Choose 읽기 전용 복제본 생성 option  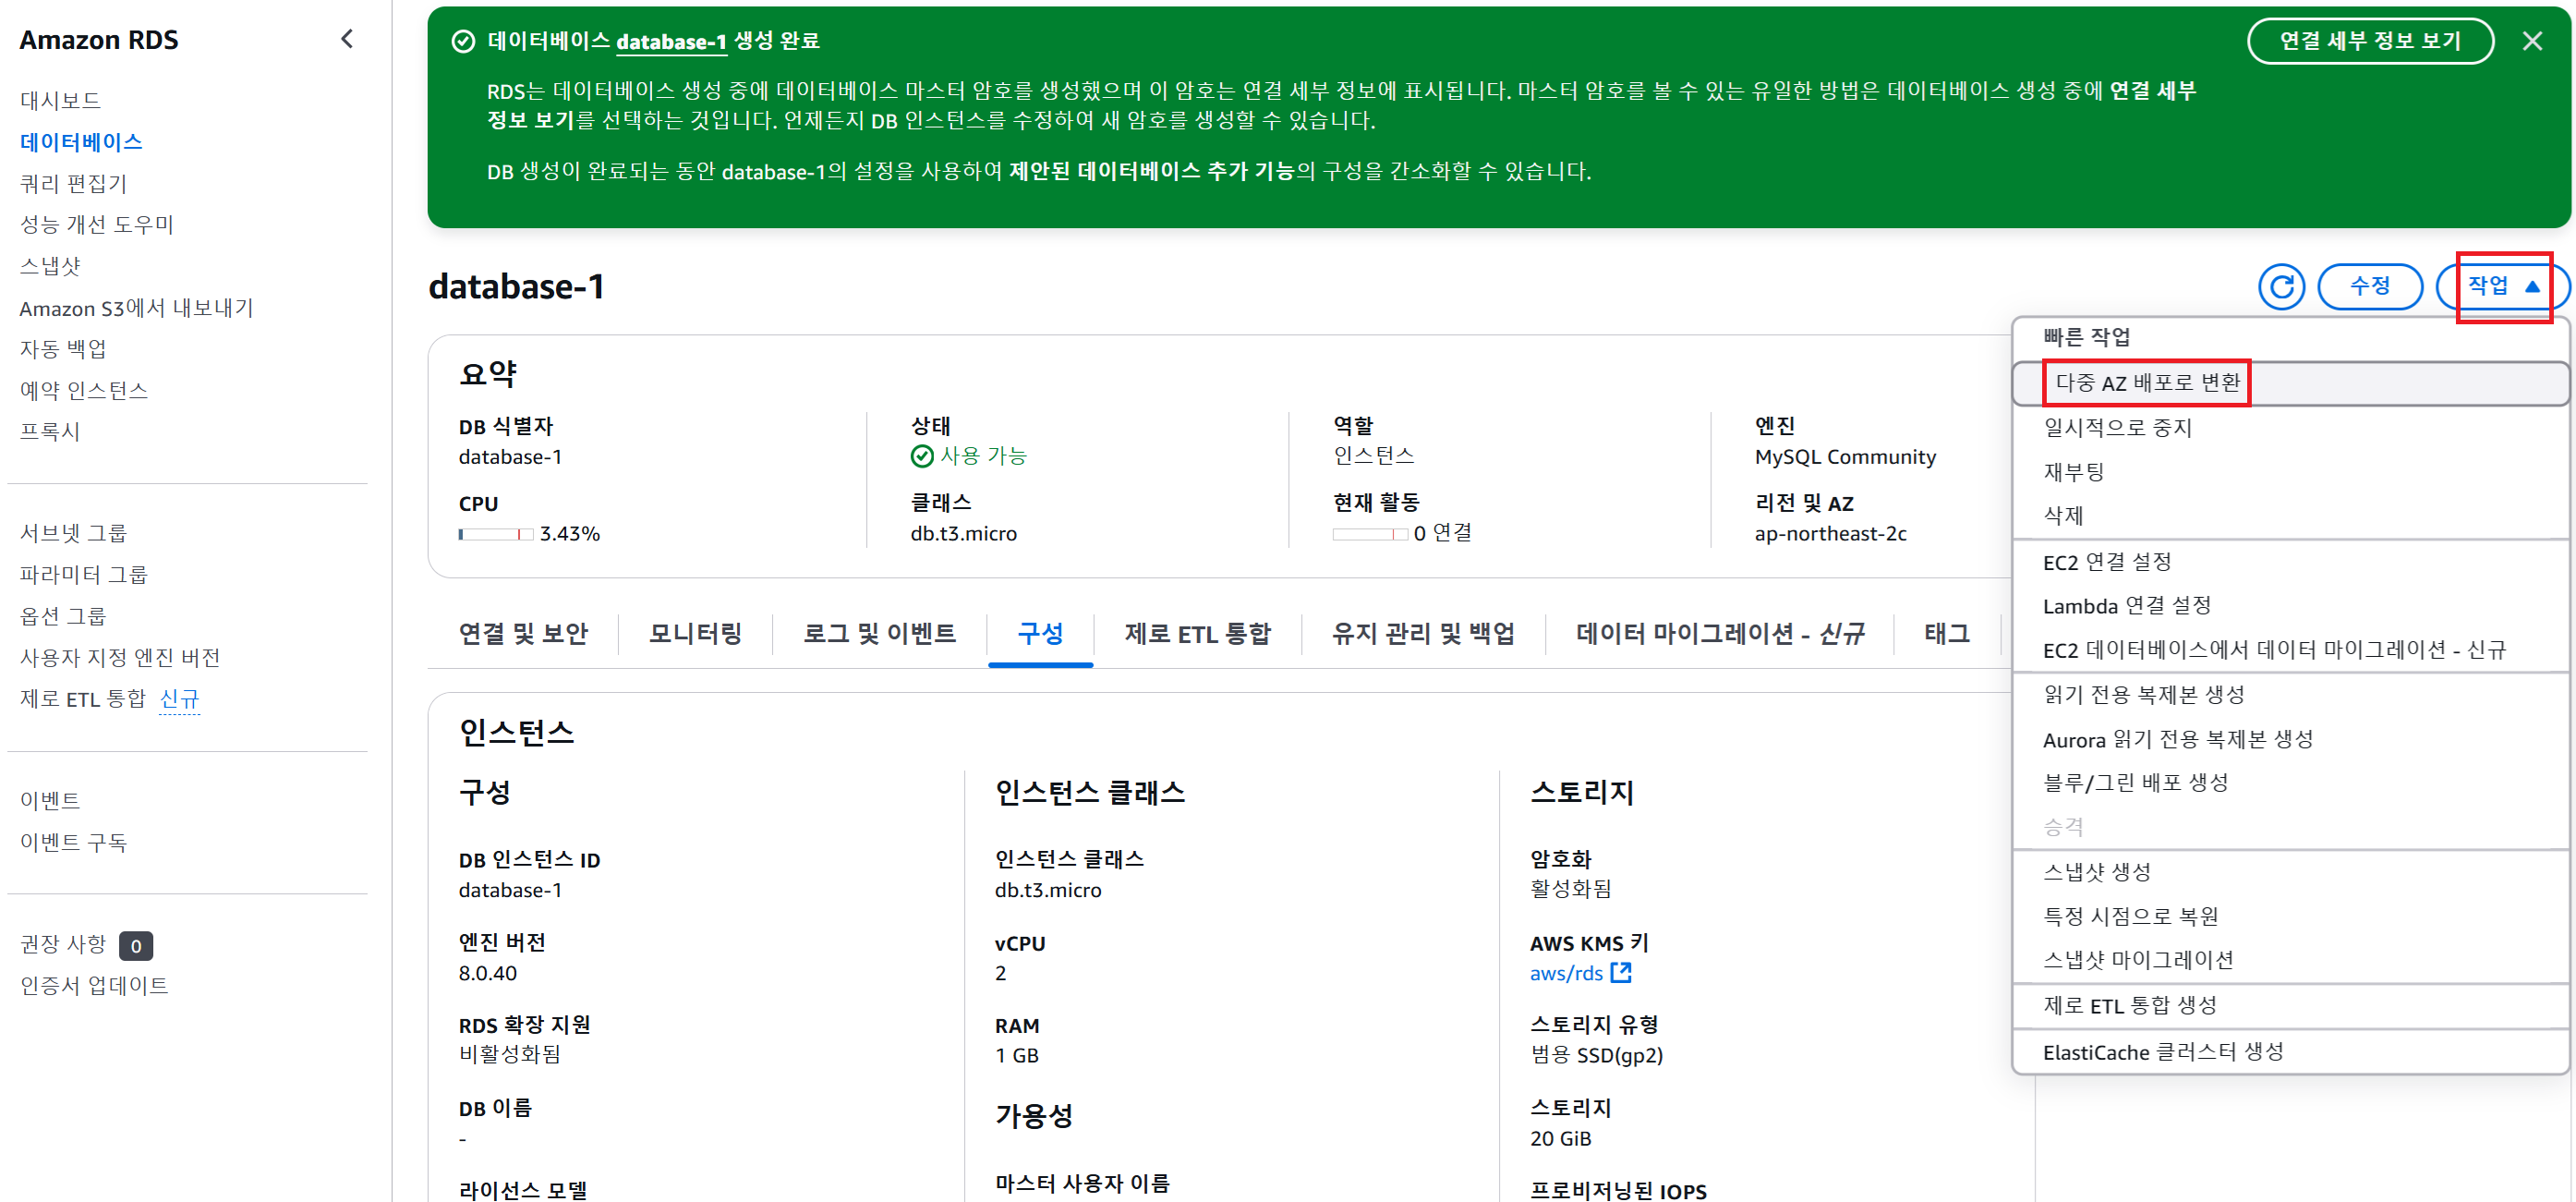(2143, 694)
